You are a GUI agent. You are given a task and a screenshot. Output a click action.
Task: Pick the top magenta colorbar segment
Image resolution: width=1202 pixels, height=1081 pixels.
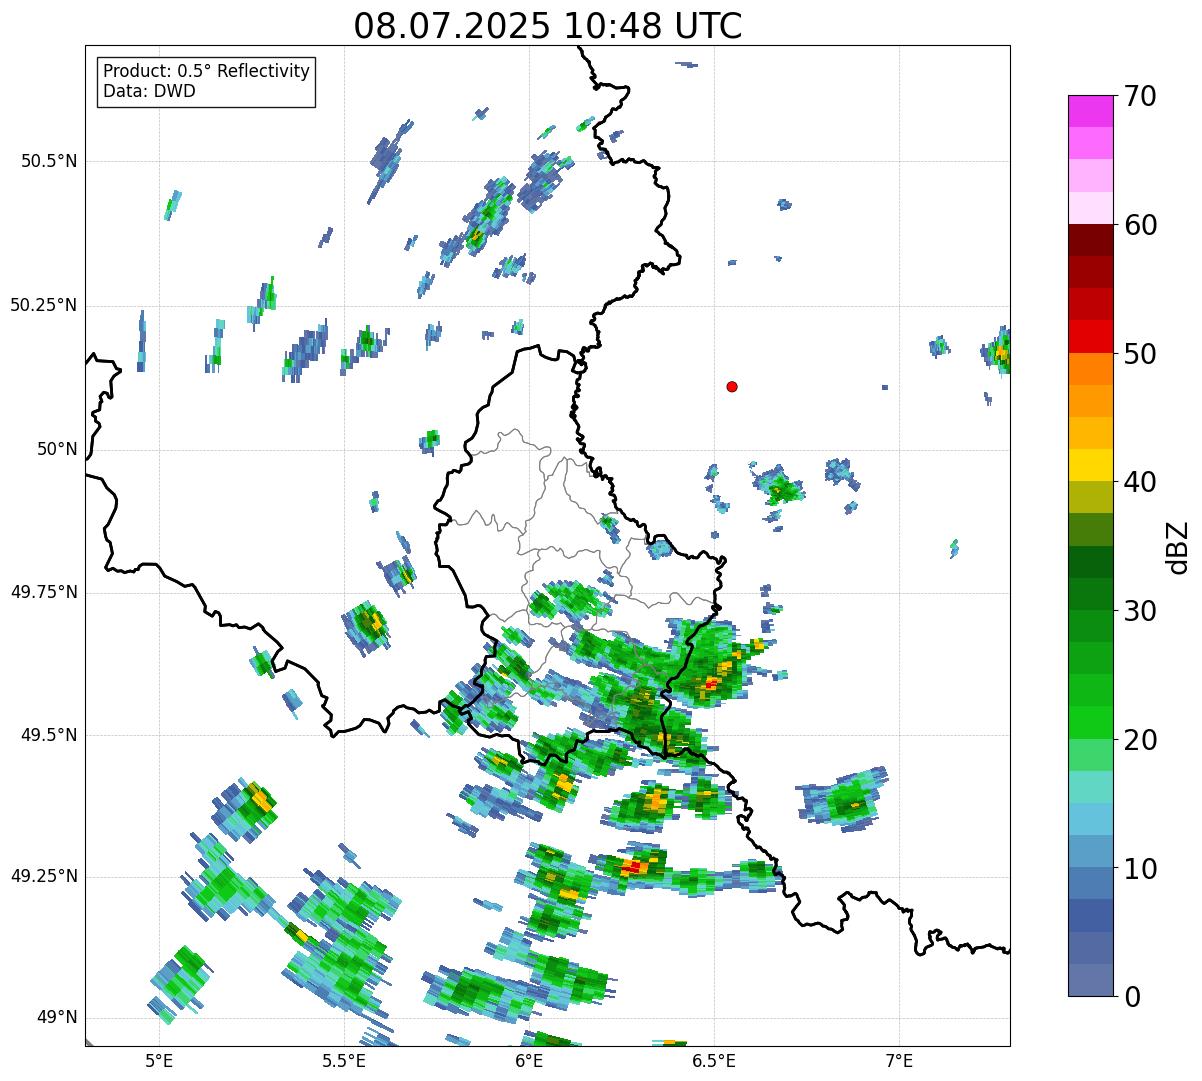[x=1091, y=111]
